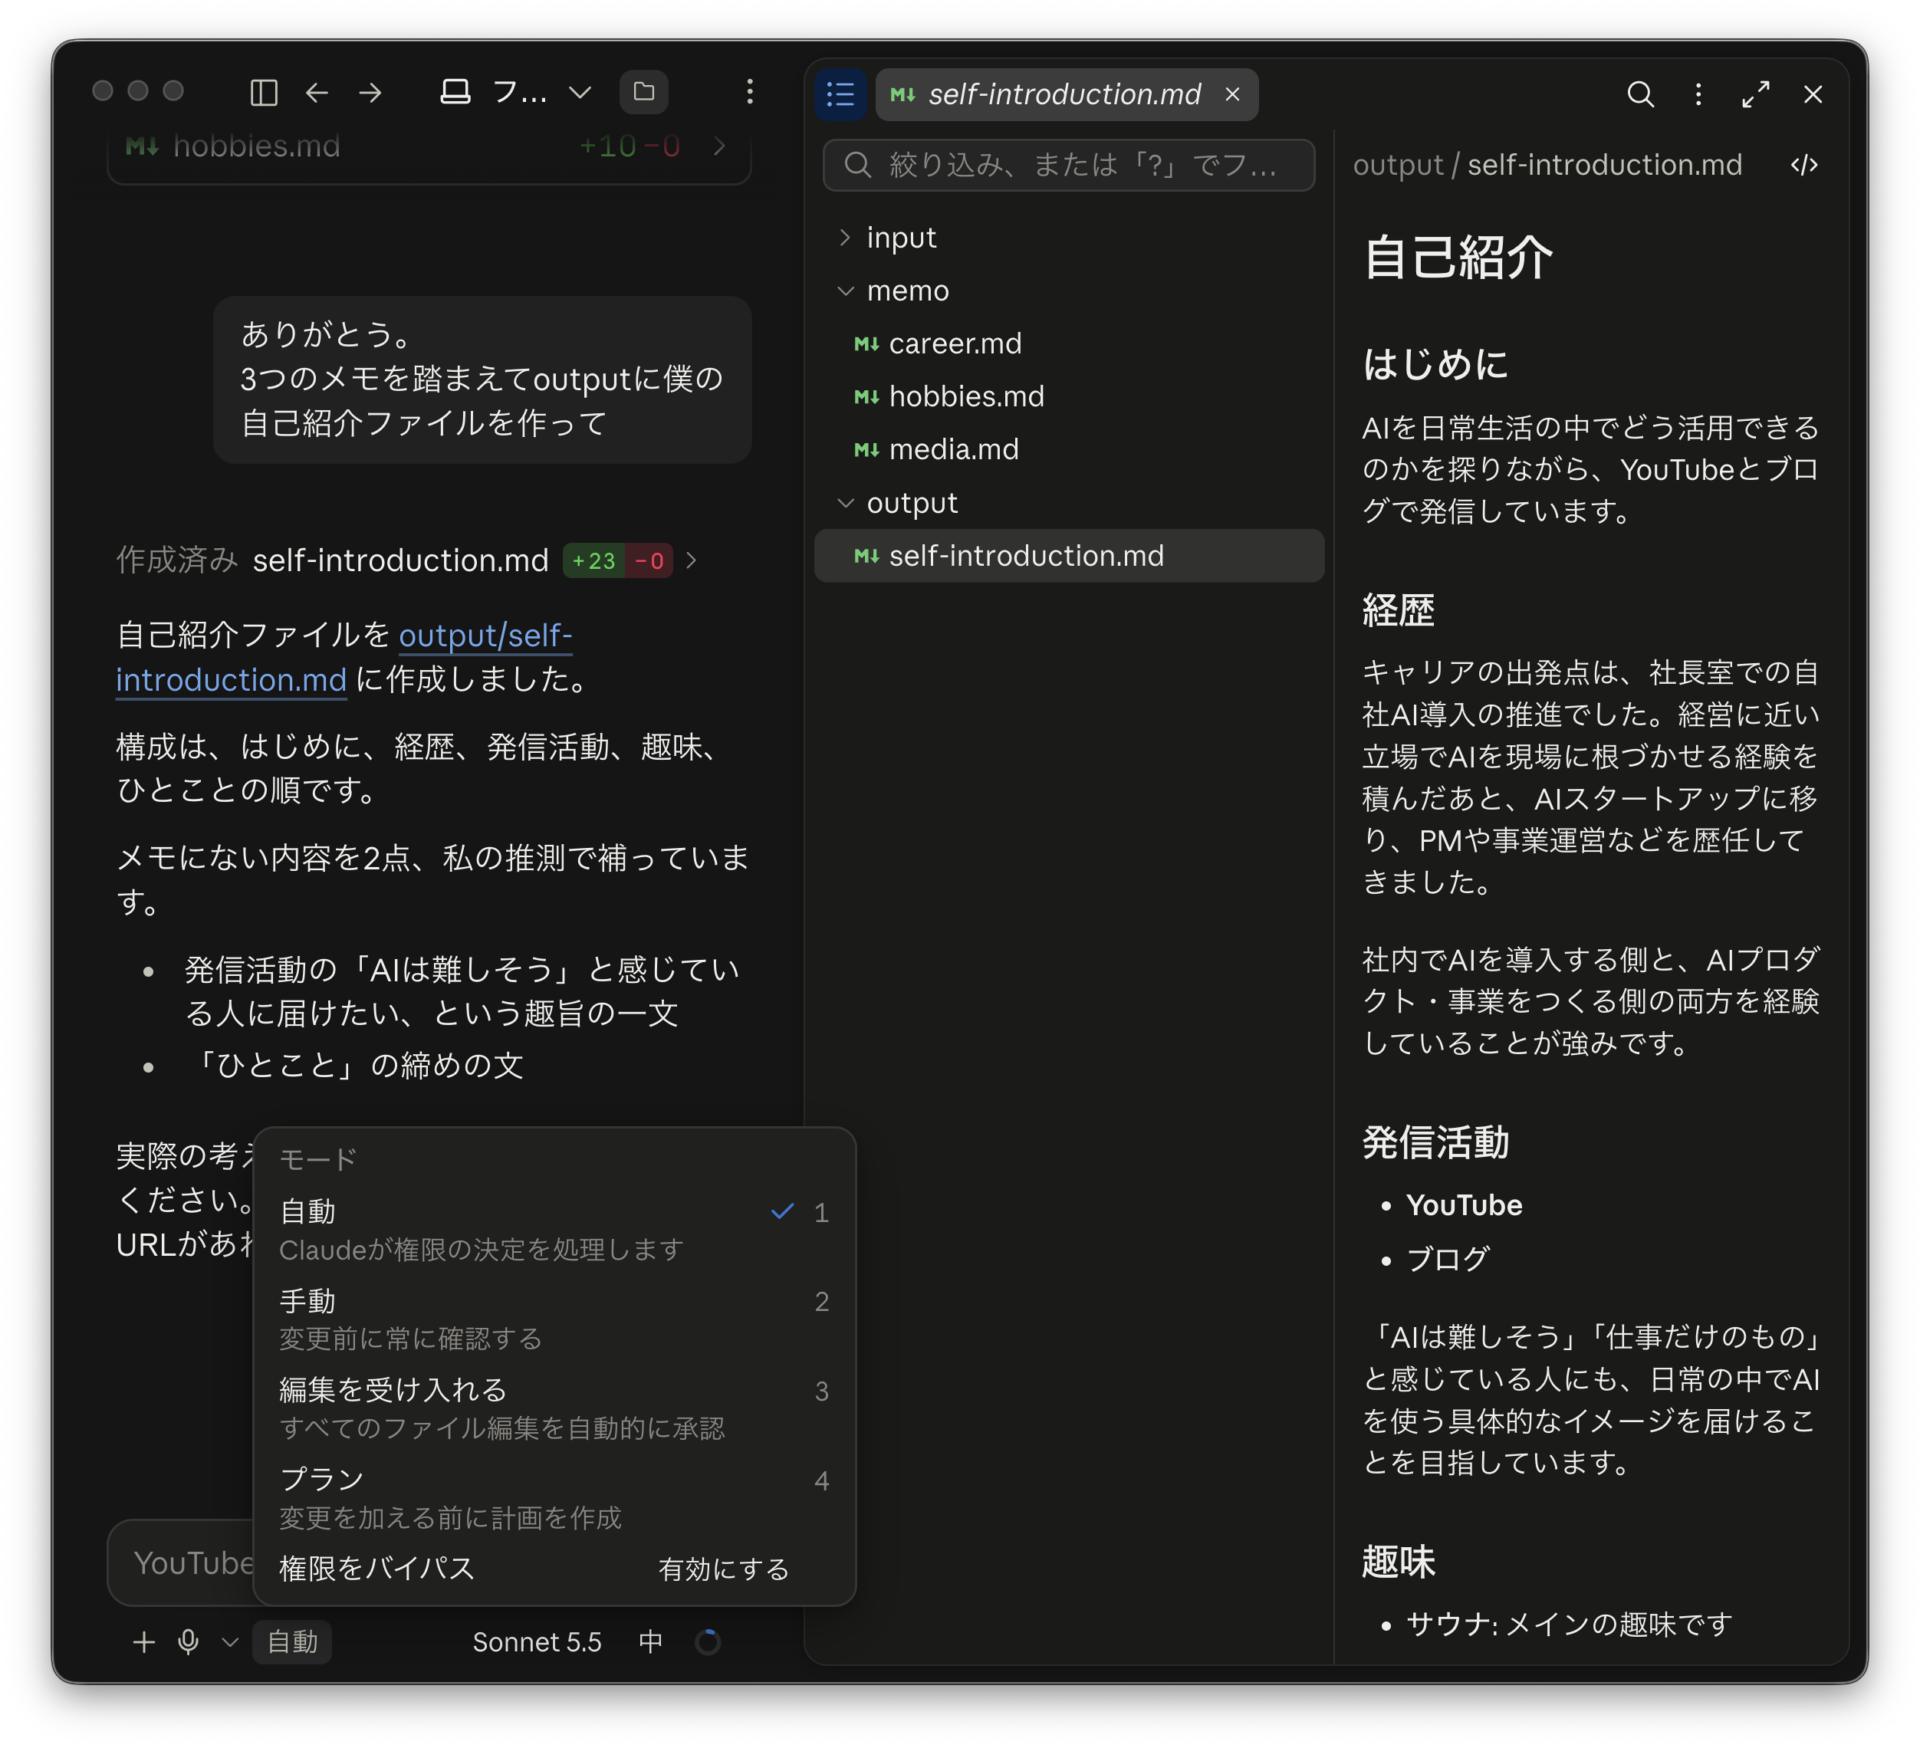Go back with the left arrow
Screen dimensions: 1920x1748
317,93
